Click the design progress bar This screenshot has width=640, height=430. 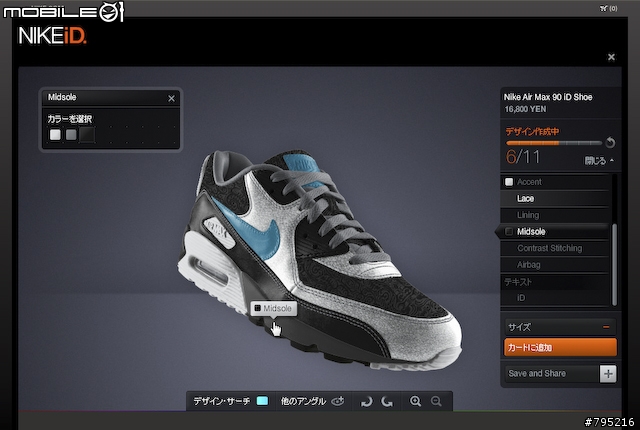coord(554,143)
